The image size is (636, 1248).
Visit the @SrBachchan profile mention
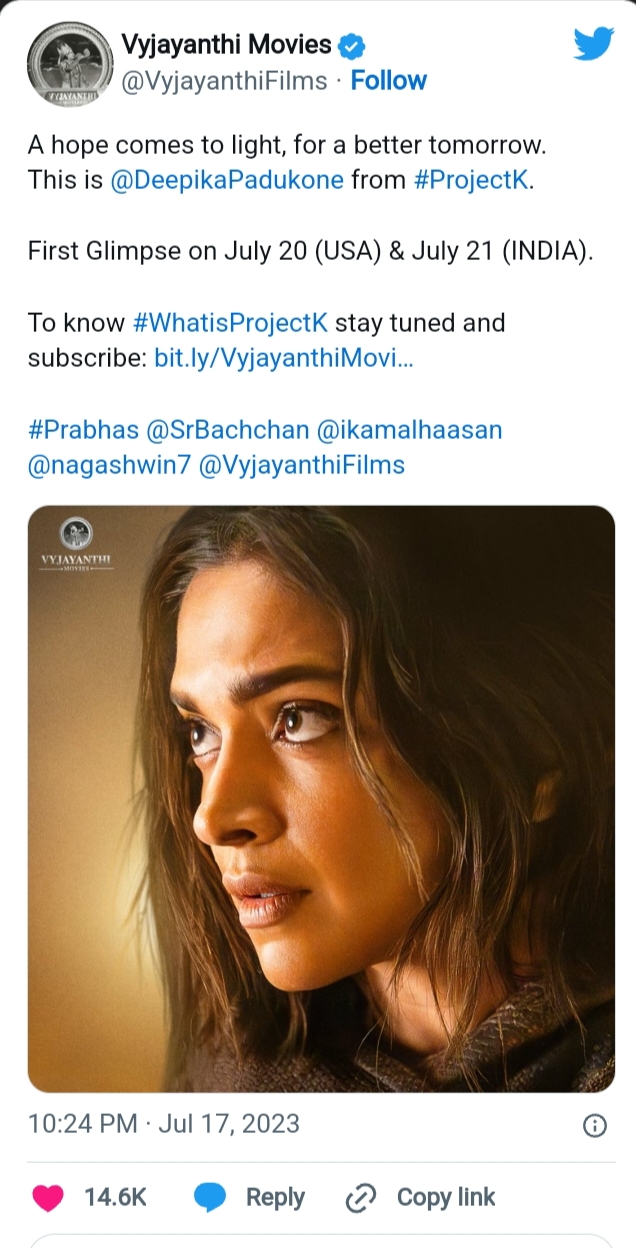click(227, 430)
